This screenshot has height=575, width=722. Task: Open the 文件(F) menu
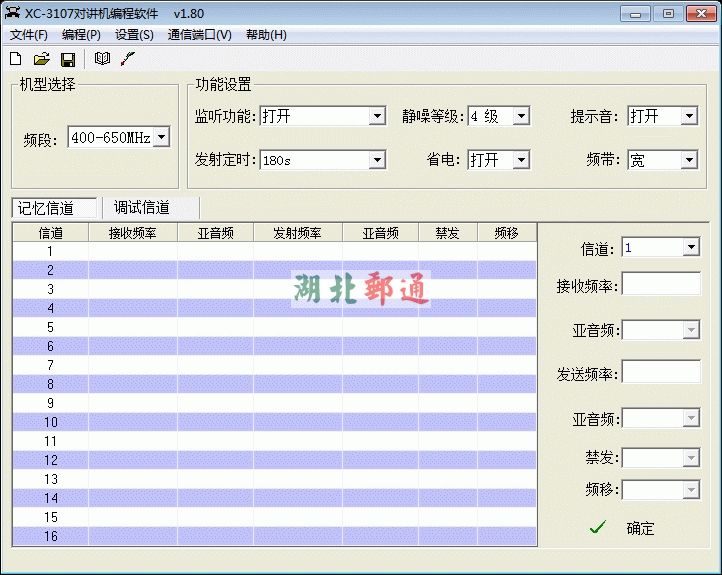(x=29, y=34)
